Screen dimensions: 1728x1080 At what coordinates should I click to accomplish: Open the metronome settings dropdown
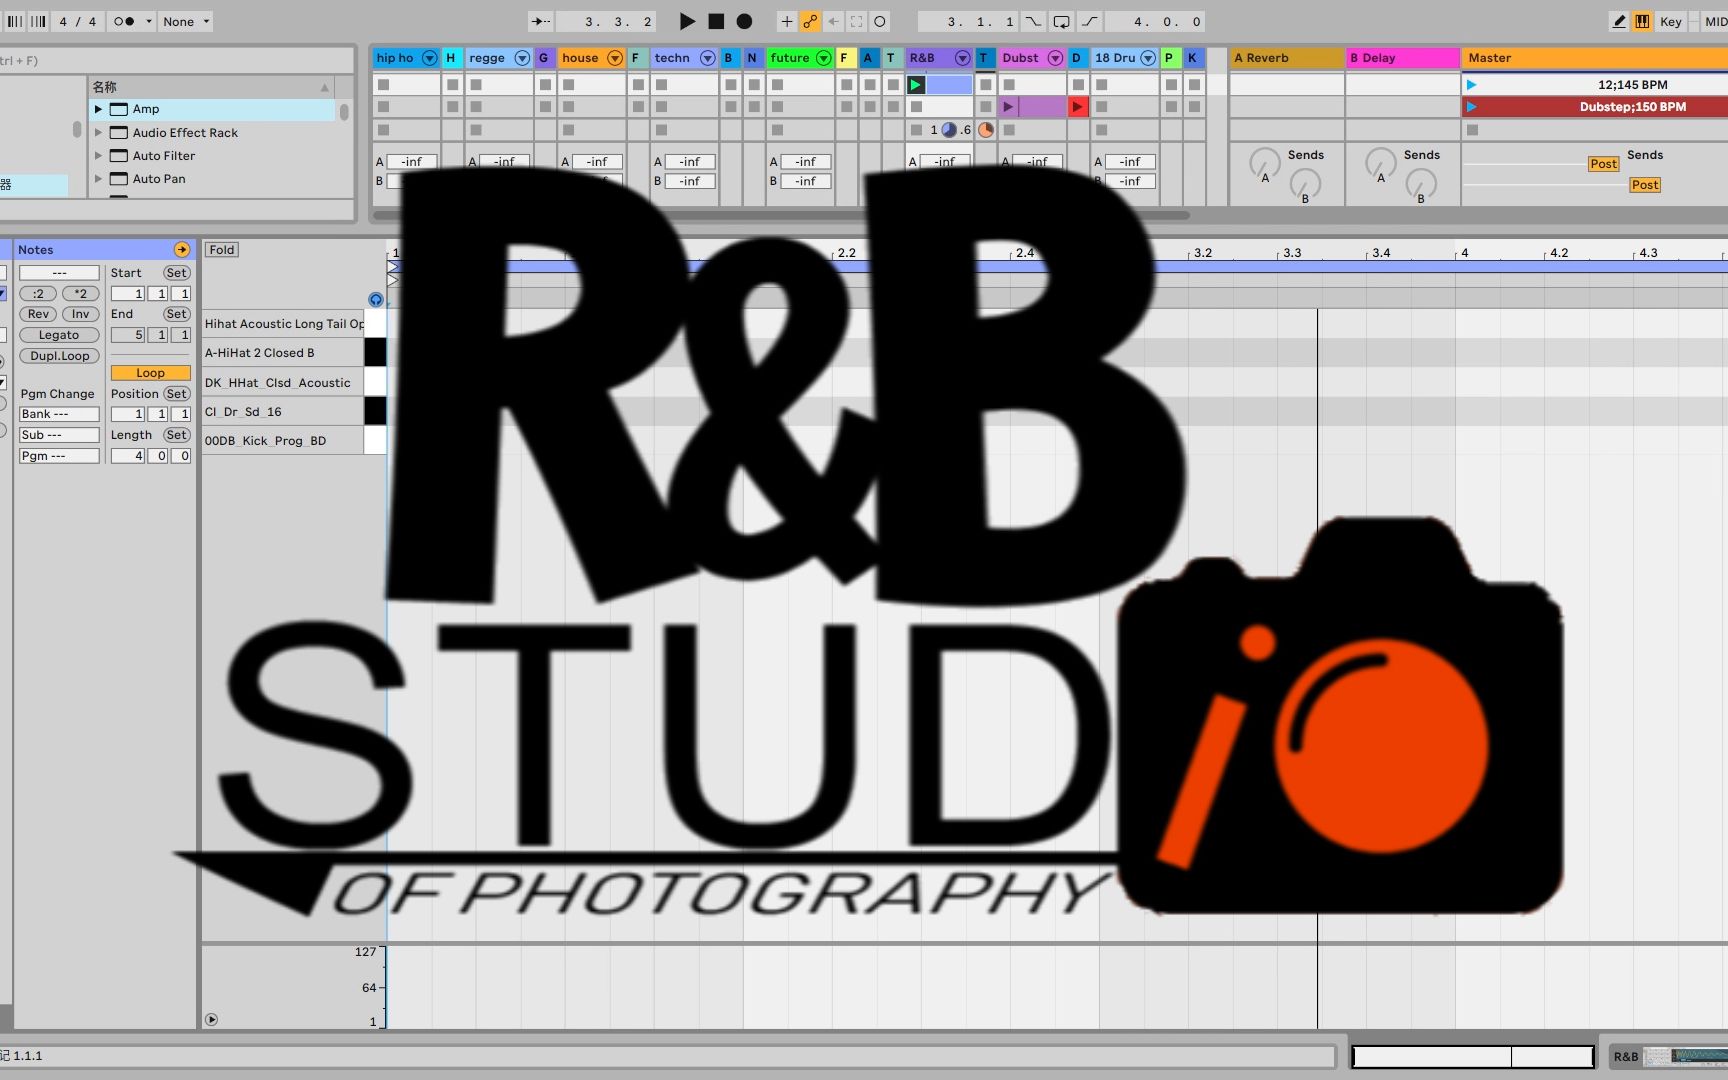click(149, 21)
